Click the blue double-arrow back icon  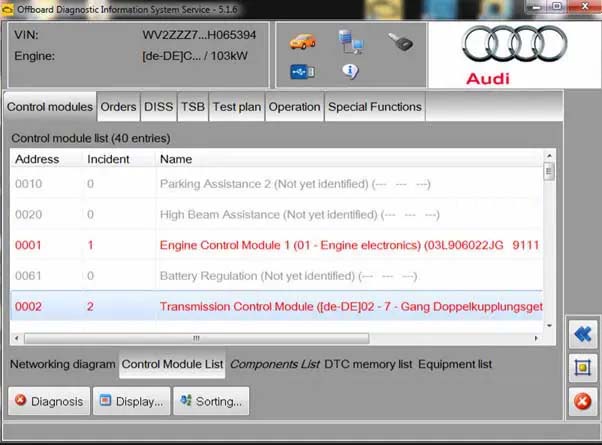[583, 334]
